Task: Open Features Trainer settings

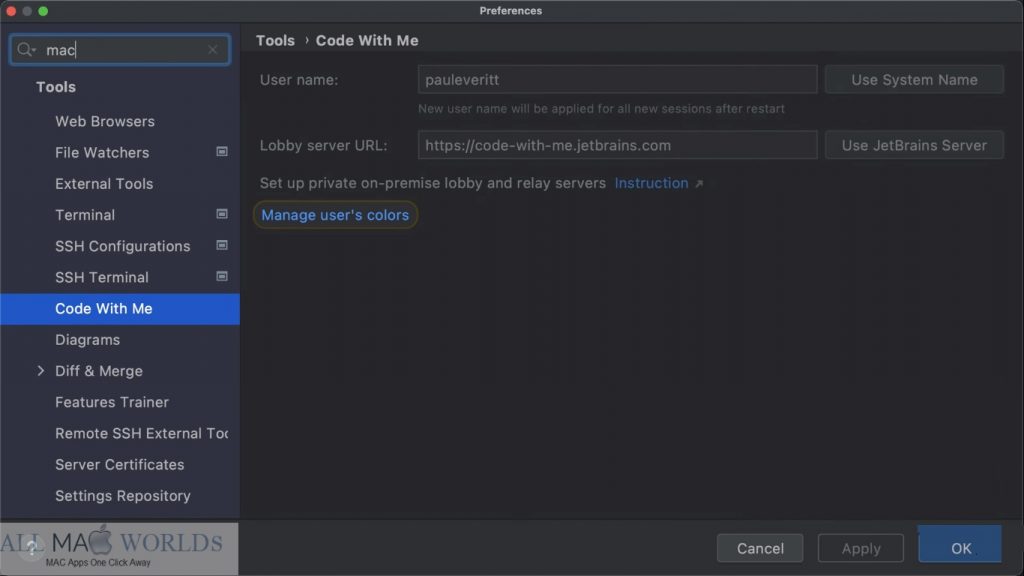Action: pos(112,402)
